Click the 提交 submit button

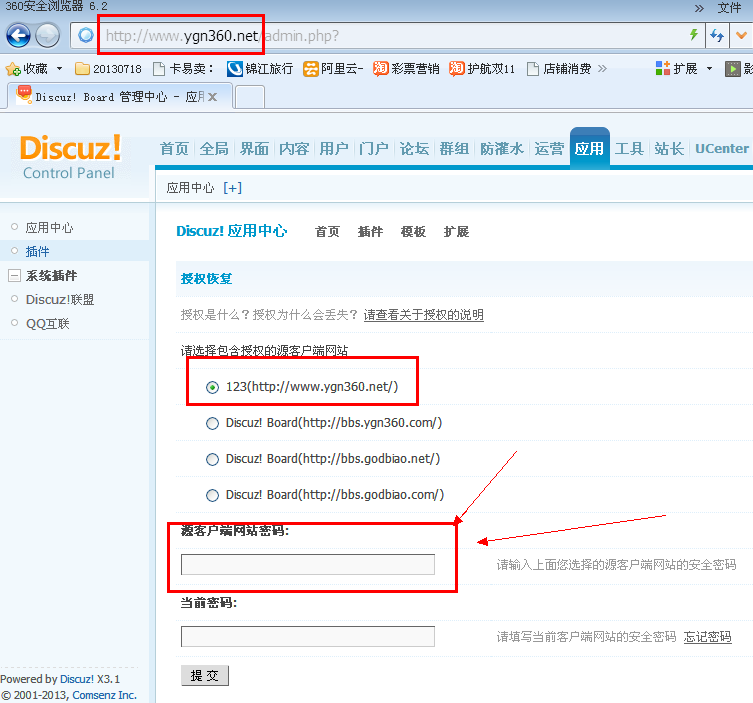click(205, 676)
